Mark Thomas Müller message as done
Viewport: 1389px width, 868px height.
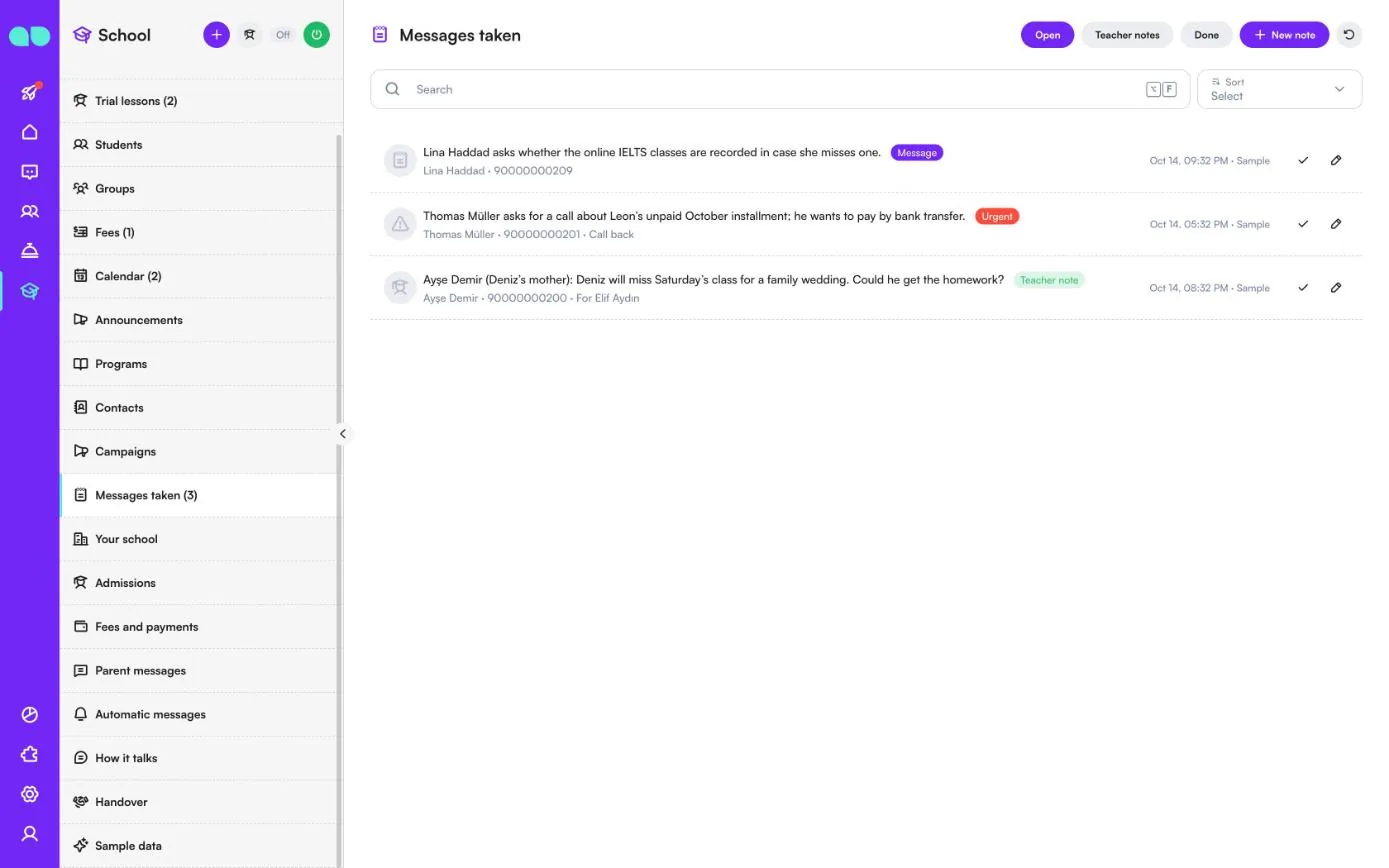[x=1303, y=224]
